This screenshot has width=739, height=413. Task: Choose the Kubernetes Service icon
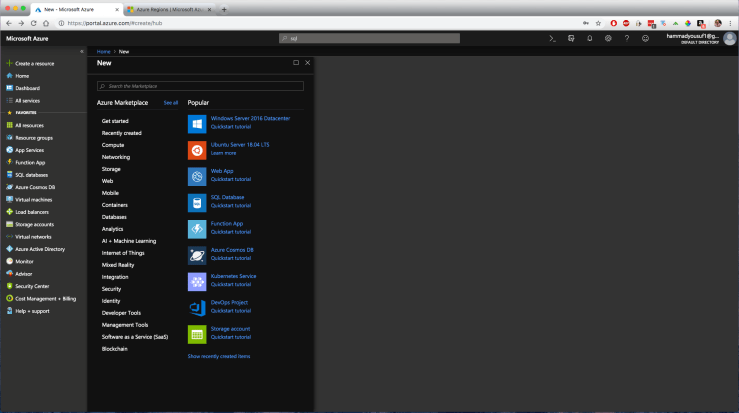(x=197, y=282)
